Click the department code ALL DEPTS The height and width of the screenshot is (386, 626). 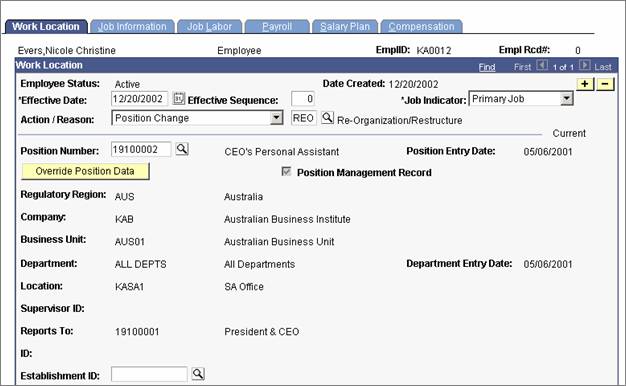(x=141, y=264)
